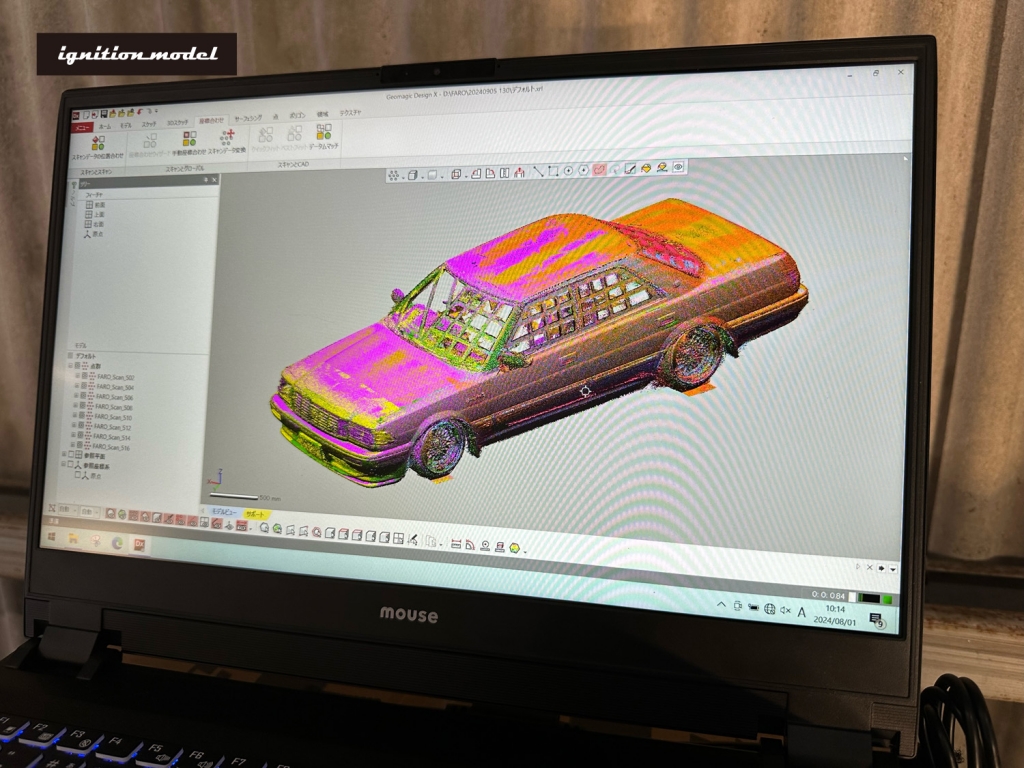Expand the 参照平面 tree node

(64, 455)
